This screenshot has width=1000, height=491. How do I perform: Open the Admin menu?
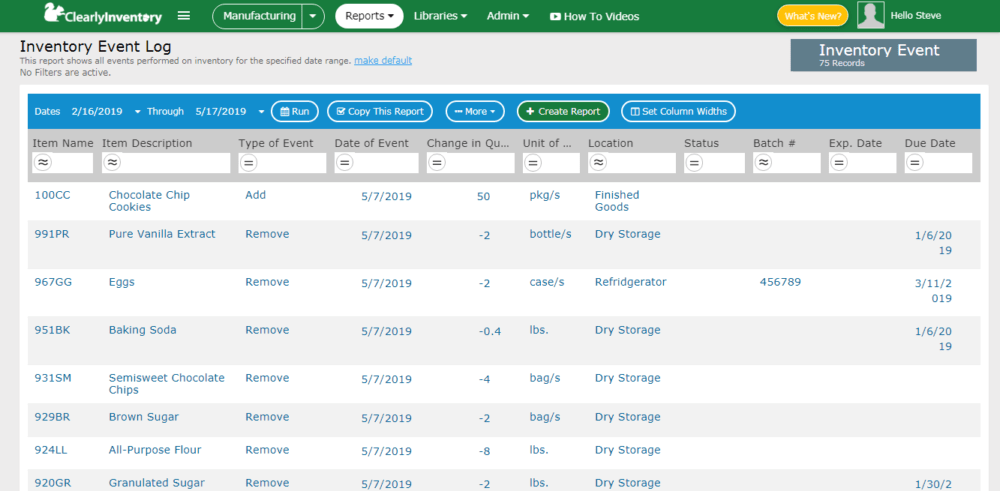click(x=508, y=16)
